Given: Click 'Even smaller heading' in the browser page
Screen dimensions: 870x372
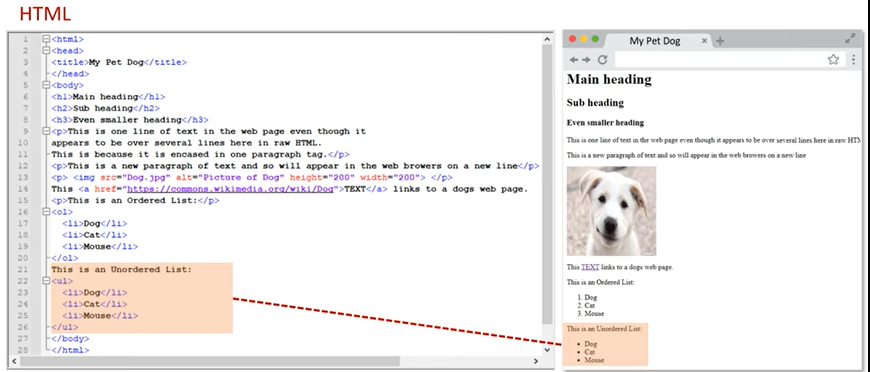Looking at the screenshot, I should pos(605,123).
